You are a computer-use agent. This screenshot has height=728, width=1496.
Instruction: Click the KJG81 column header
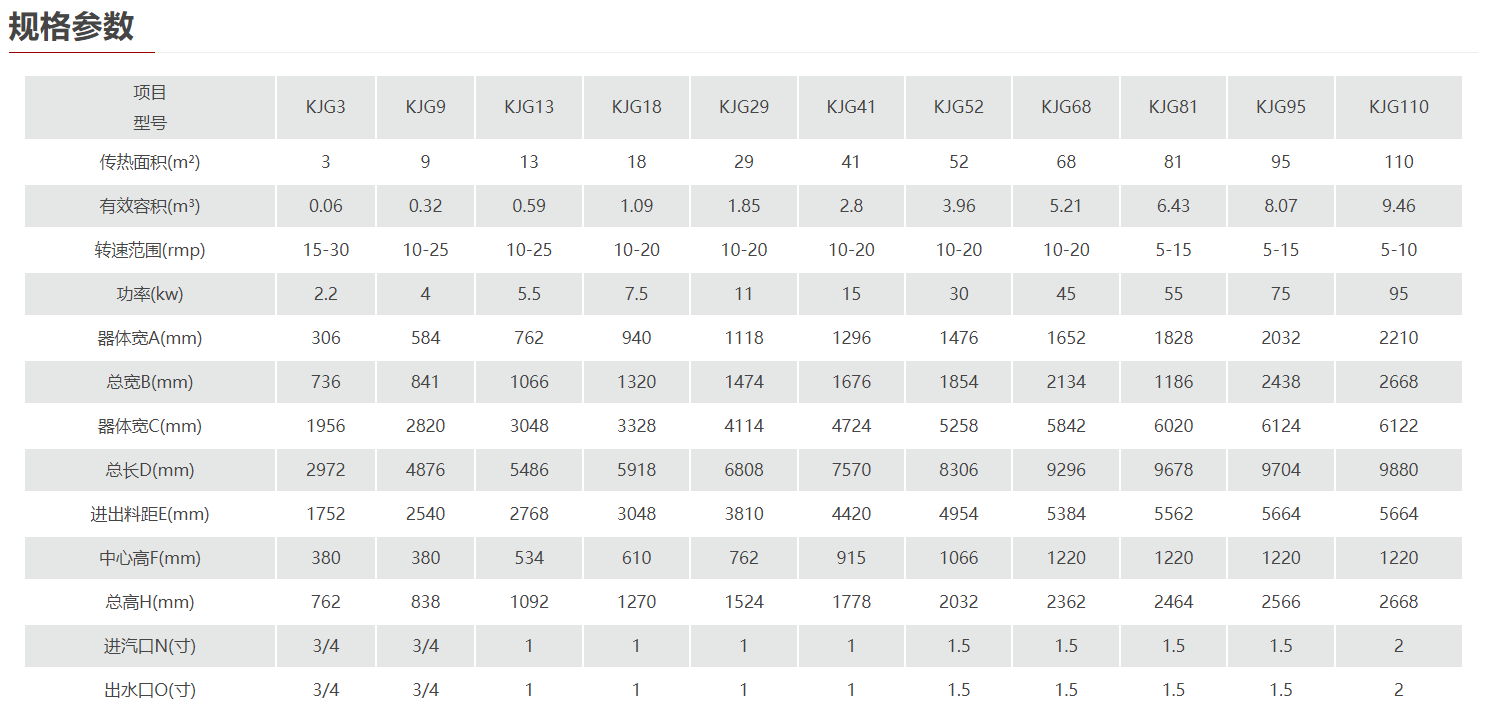pyautogui.click(x=1174, y=107)
